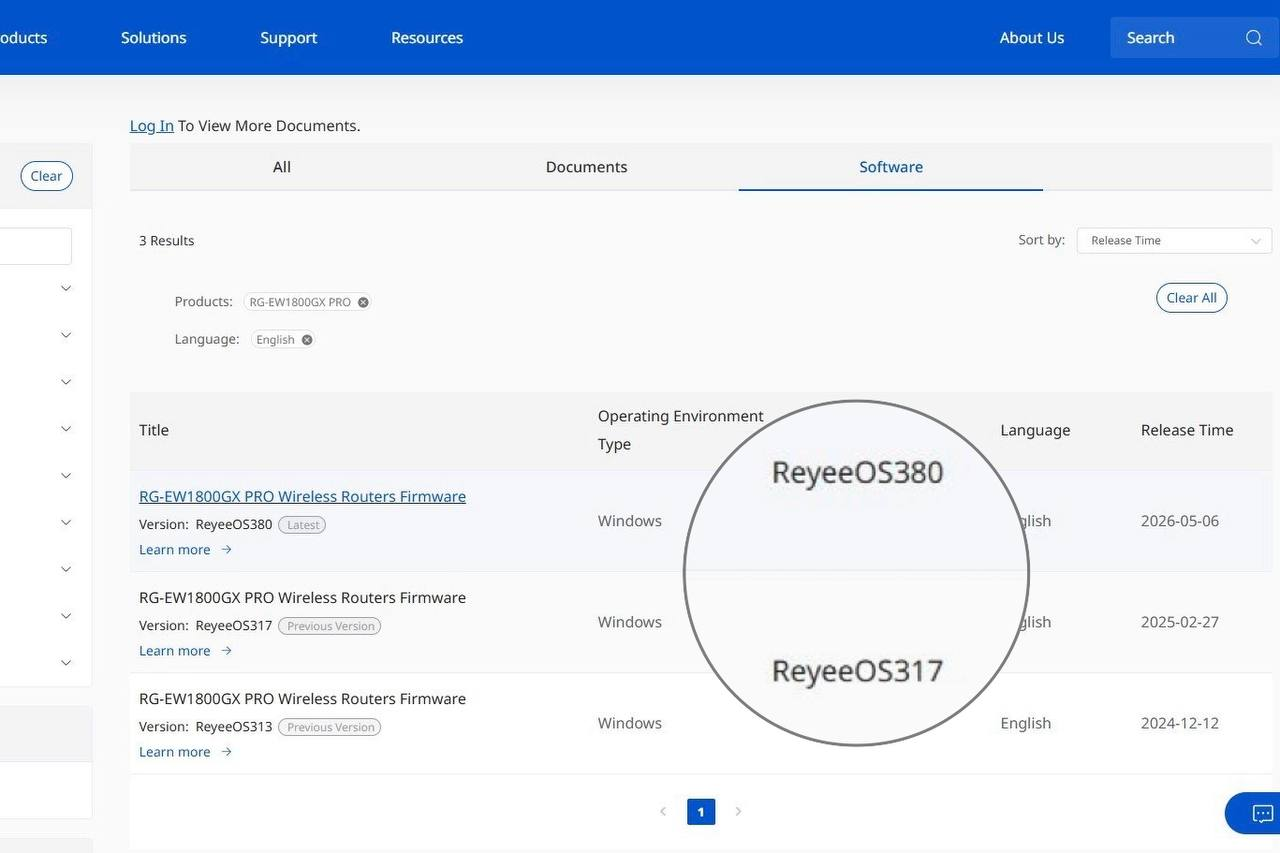Open the chat support icon
The image size is (1280, 853).
1262,813
